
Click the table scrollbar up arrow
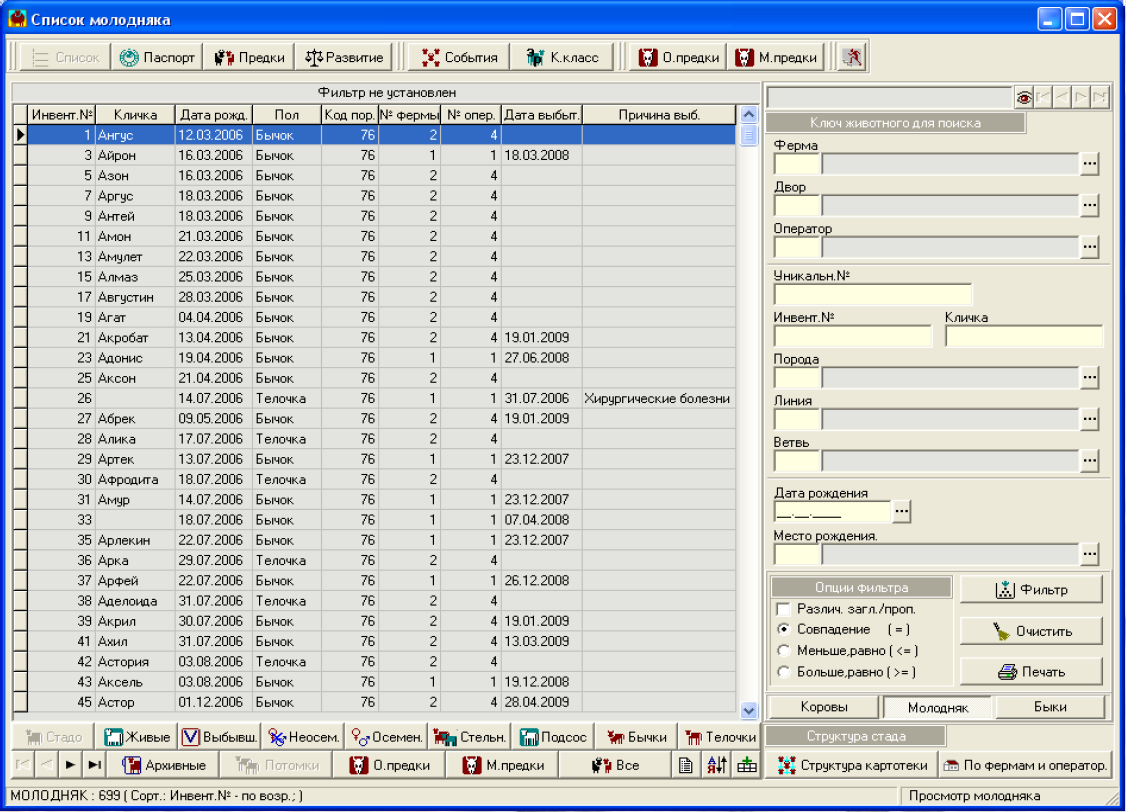pyautogui.click(x=748, y=115)
